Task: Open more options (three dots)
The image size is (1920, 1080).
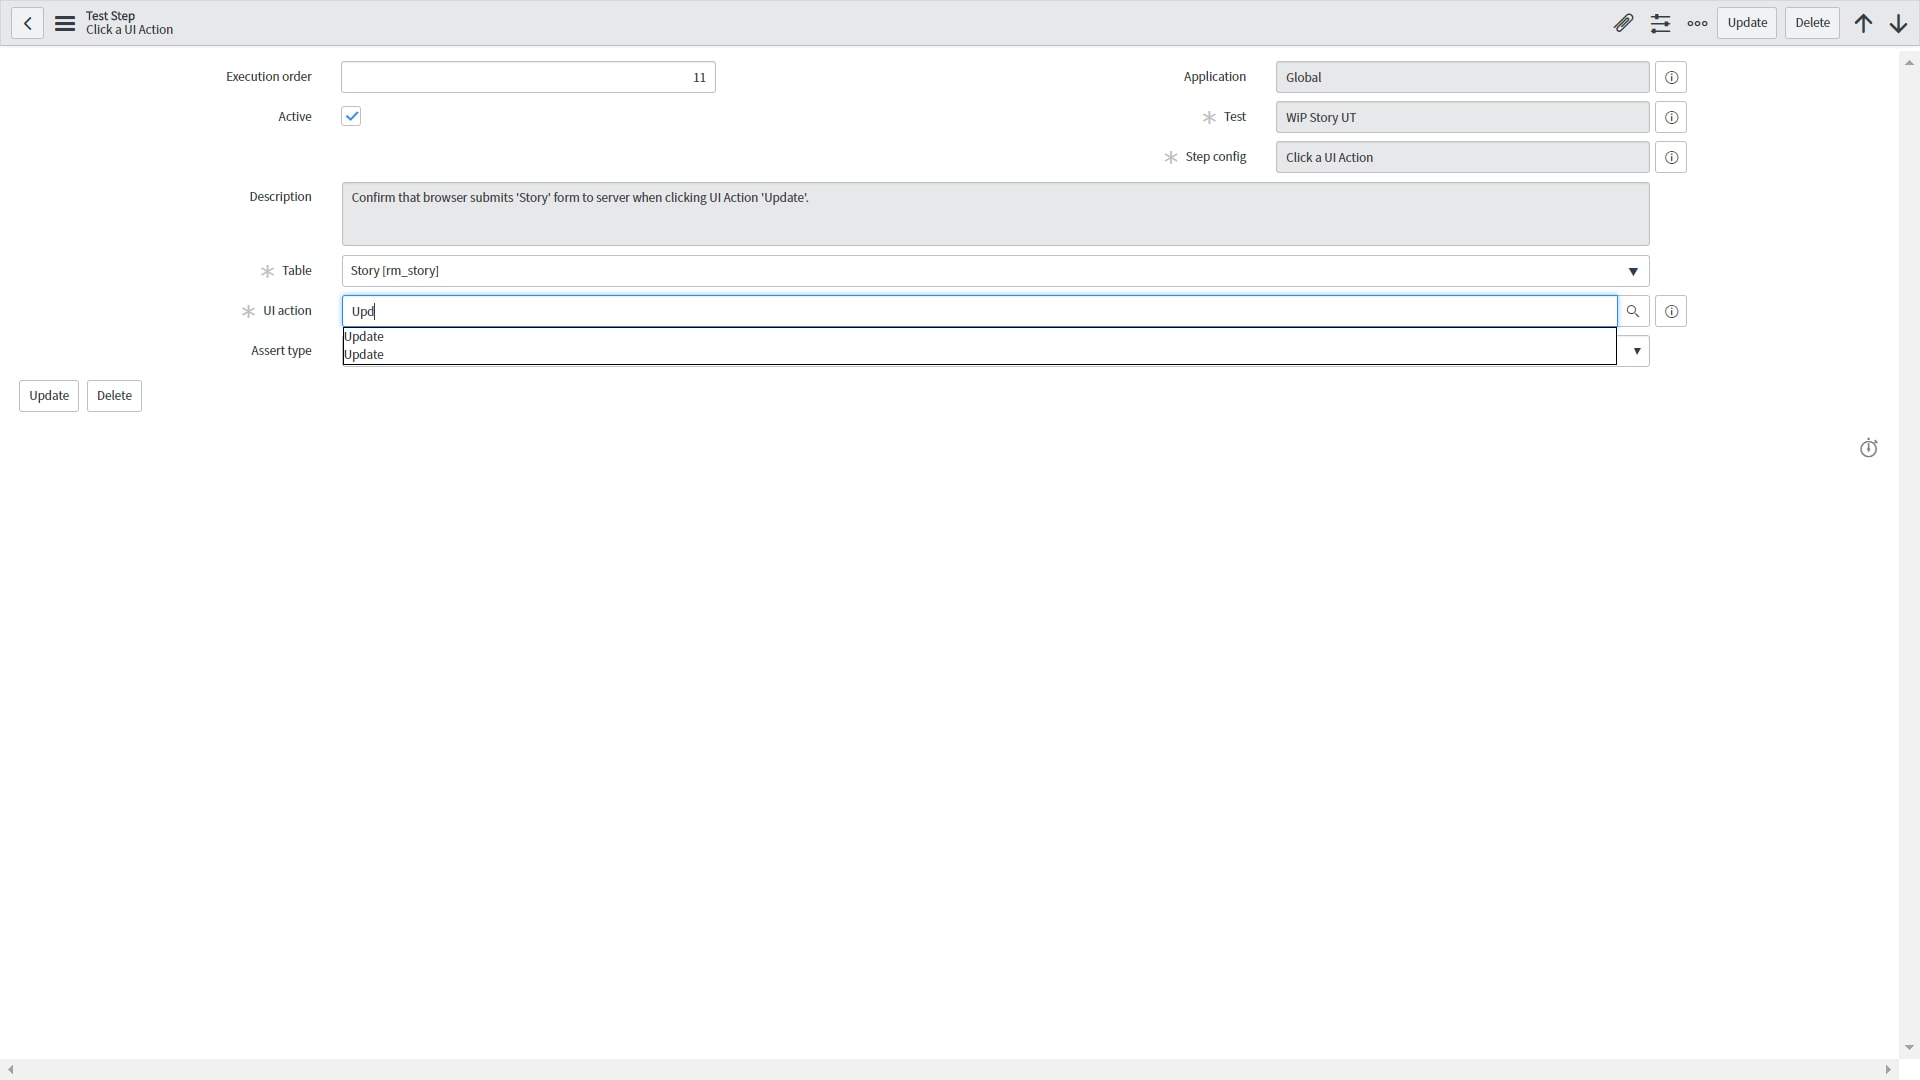Action: tap(1697, 23)
